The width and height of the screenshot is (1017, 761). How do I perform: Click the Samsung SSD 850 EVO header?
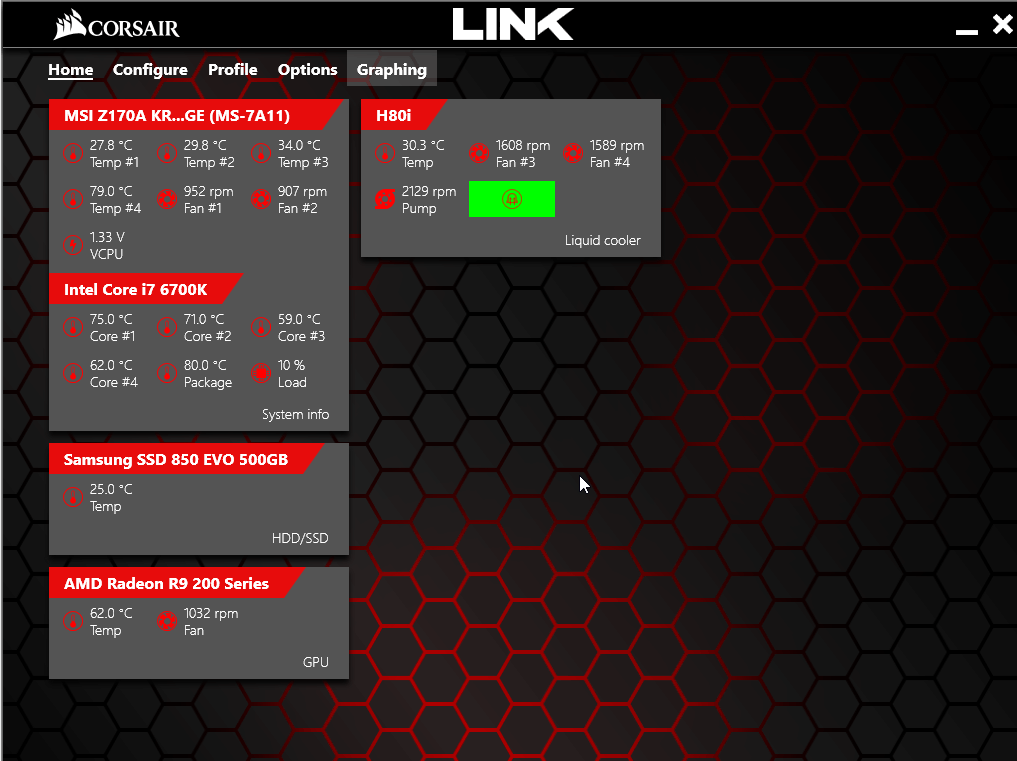(185, 459)
